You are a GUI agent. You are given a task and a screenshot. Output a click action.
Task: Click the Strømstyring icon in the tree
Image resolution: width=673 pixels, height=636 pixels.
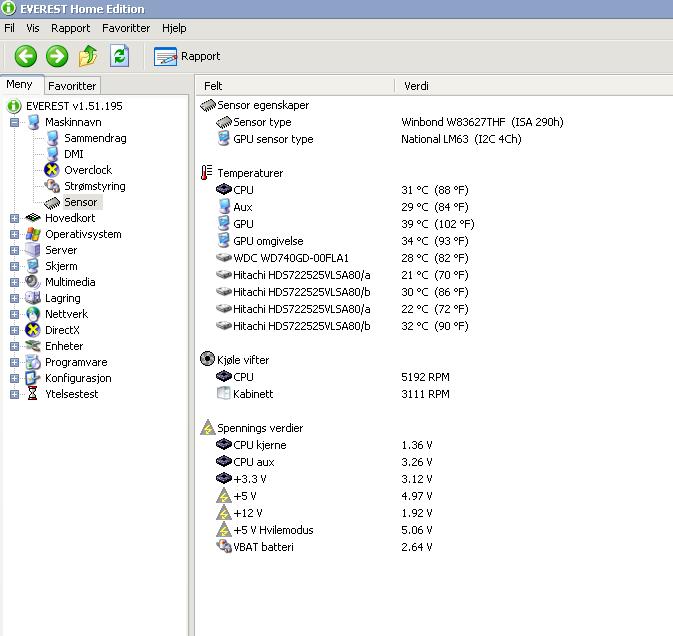(52, 186)
